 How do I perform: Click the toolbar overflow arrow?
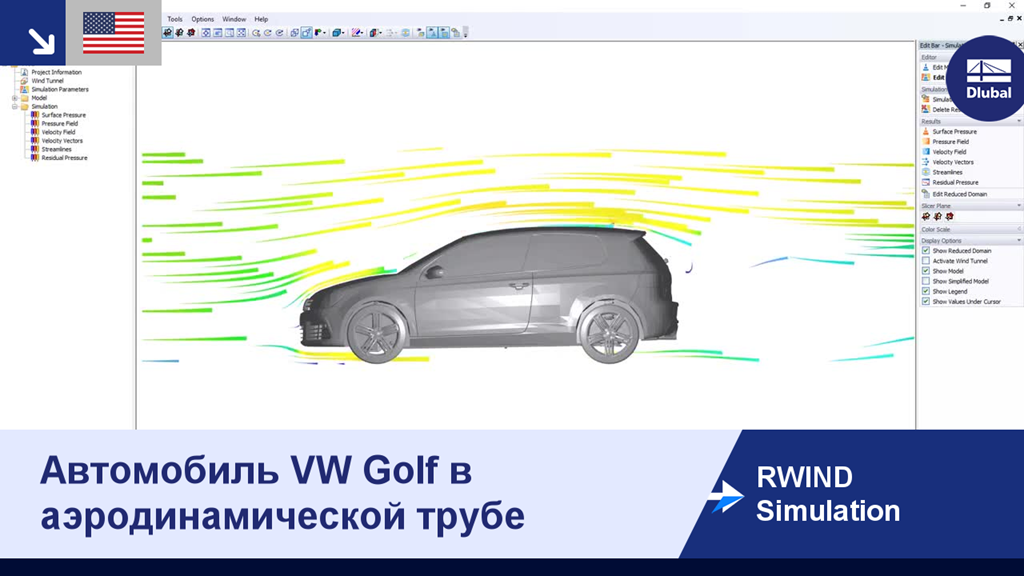[466, 33]
